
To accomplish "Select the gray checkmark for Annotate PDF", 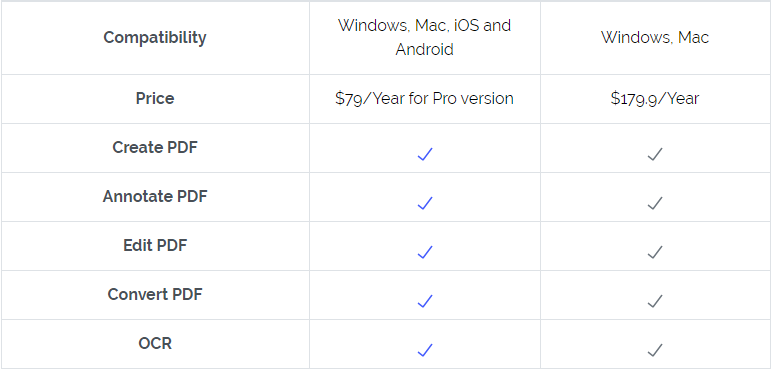I will click(x=654, y=203).
